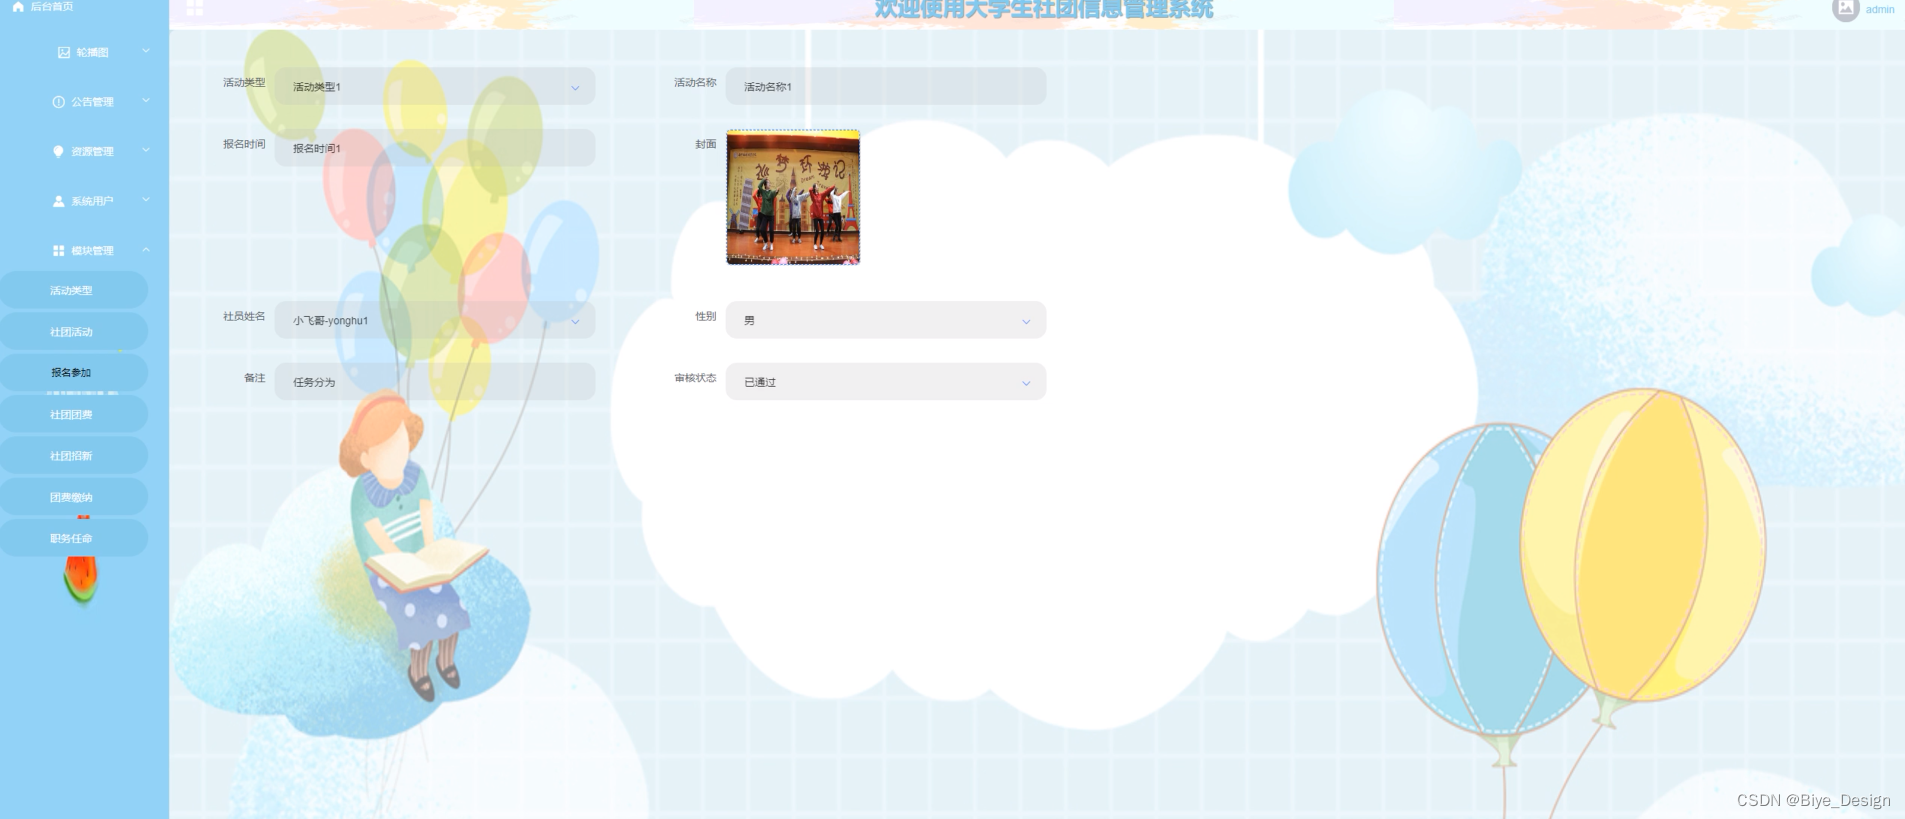Click the 轮播图 menu label

click(92, 52)
